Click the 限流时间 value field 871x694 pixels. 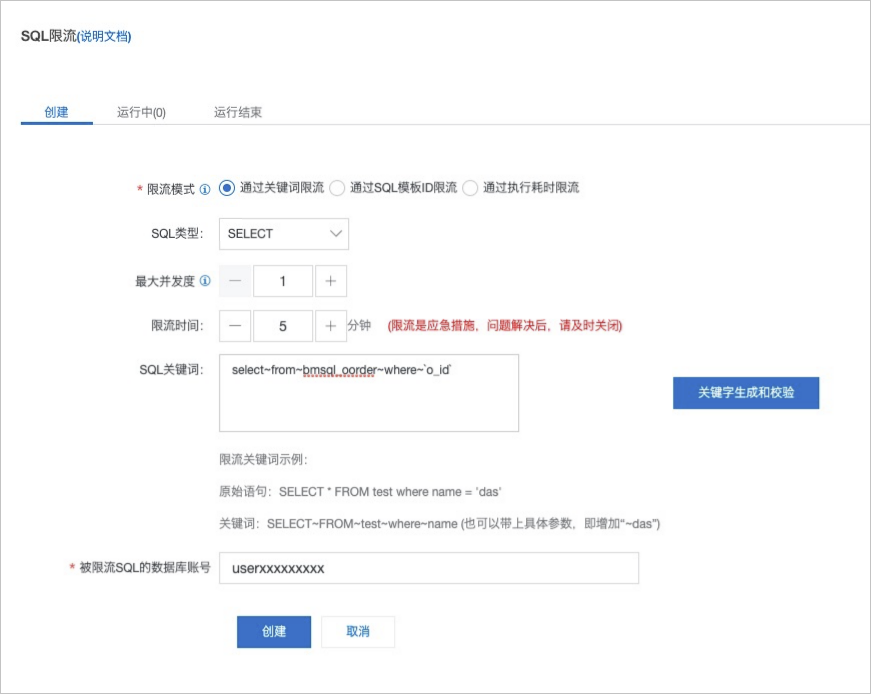[283, 326]
